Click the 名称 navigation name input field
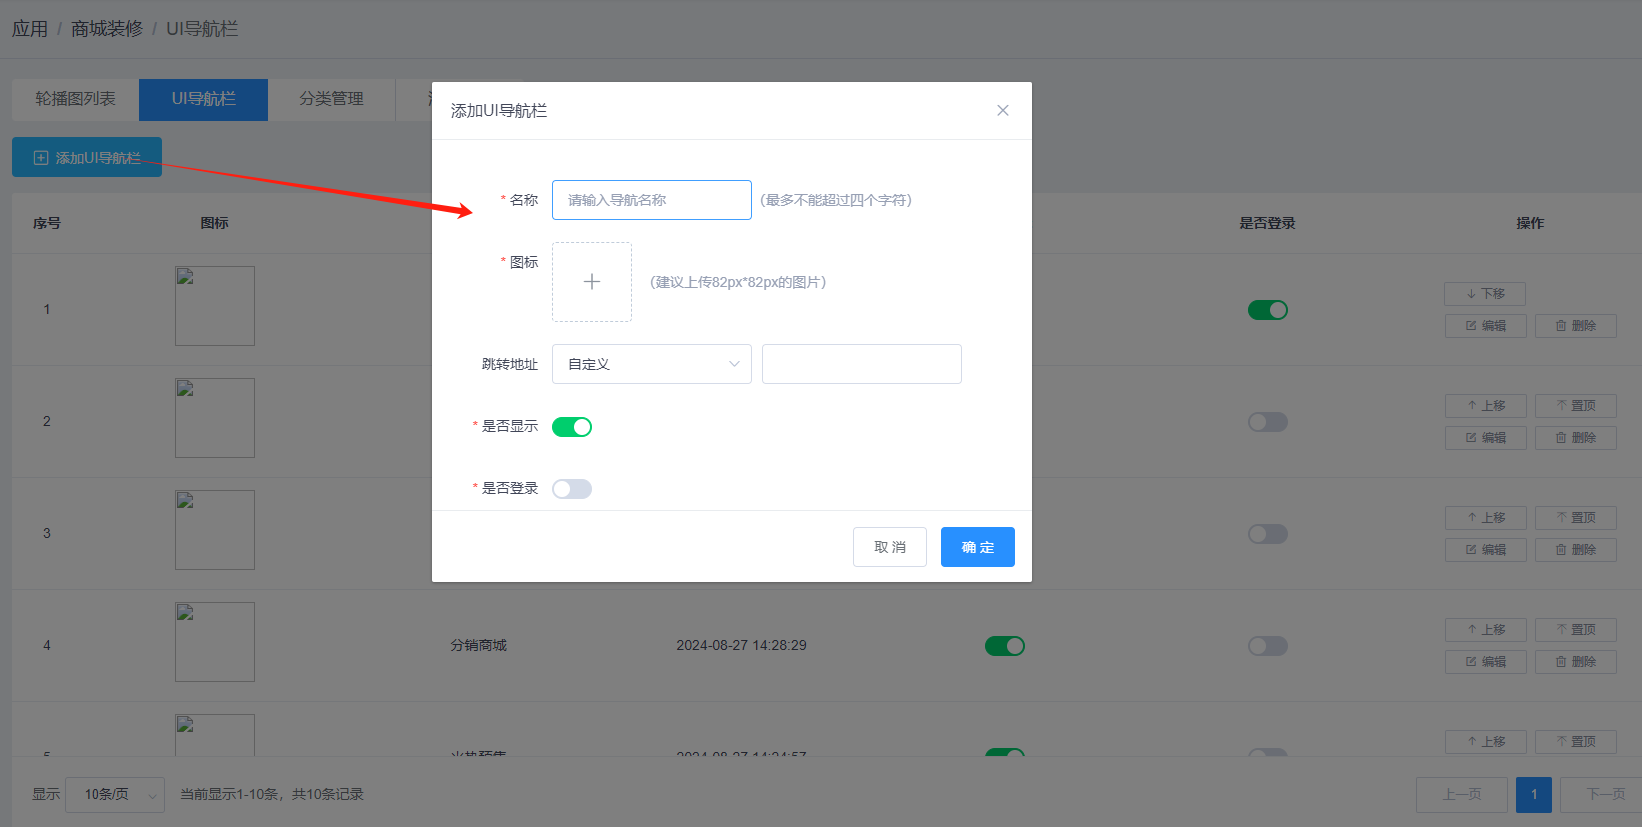Viewport: 1642px width, 827px height. coord(651,200)
